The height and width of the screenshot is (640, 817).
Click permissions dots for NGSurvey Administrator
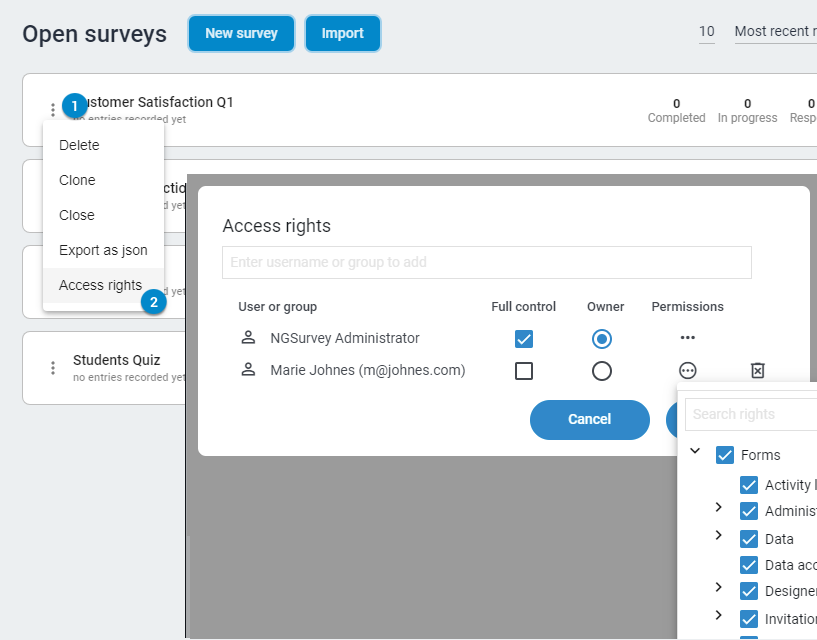(687, 338)
